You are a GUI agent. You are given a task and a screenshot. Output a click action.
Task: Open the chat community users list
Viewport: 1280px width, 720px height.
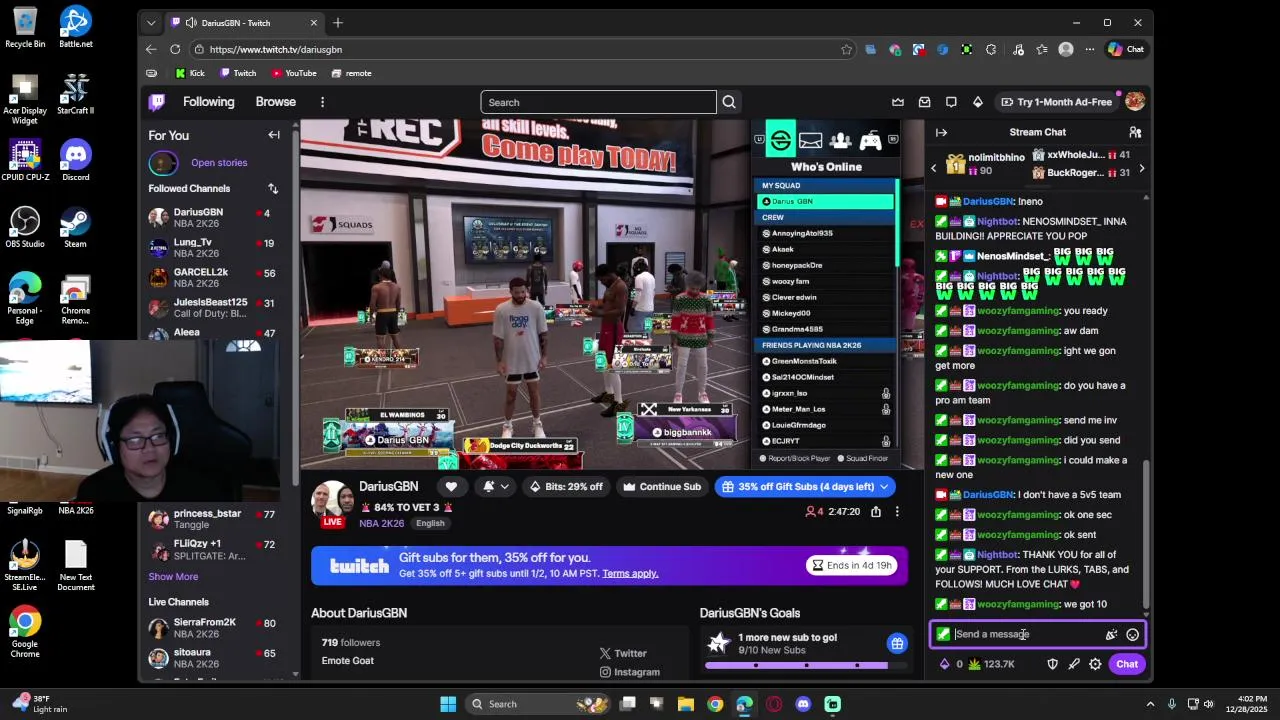(1135, 132)
